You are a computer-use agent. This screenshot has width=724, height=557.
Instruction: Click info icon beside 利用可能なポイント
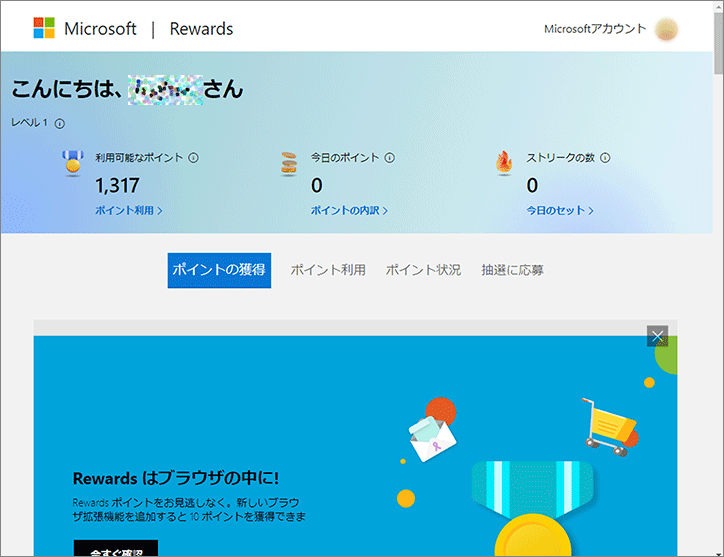pyautogui.click(x=193, y=158)
